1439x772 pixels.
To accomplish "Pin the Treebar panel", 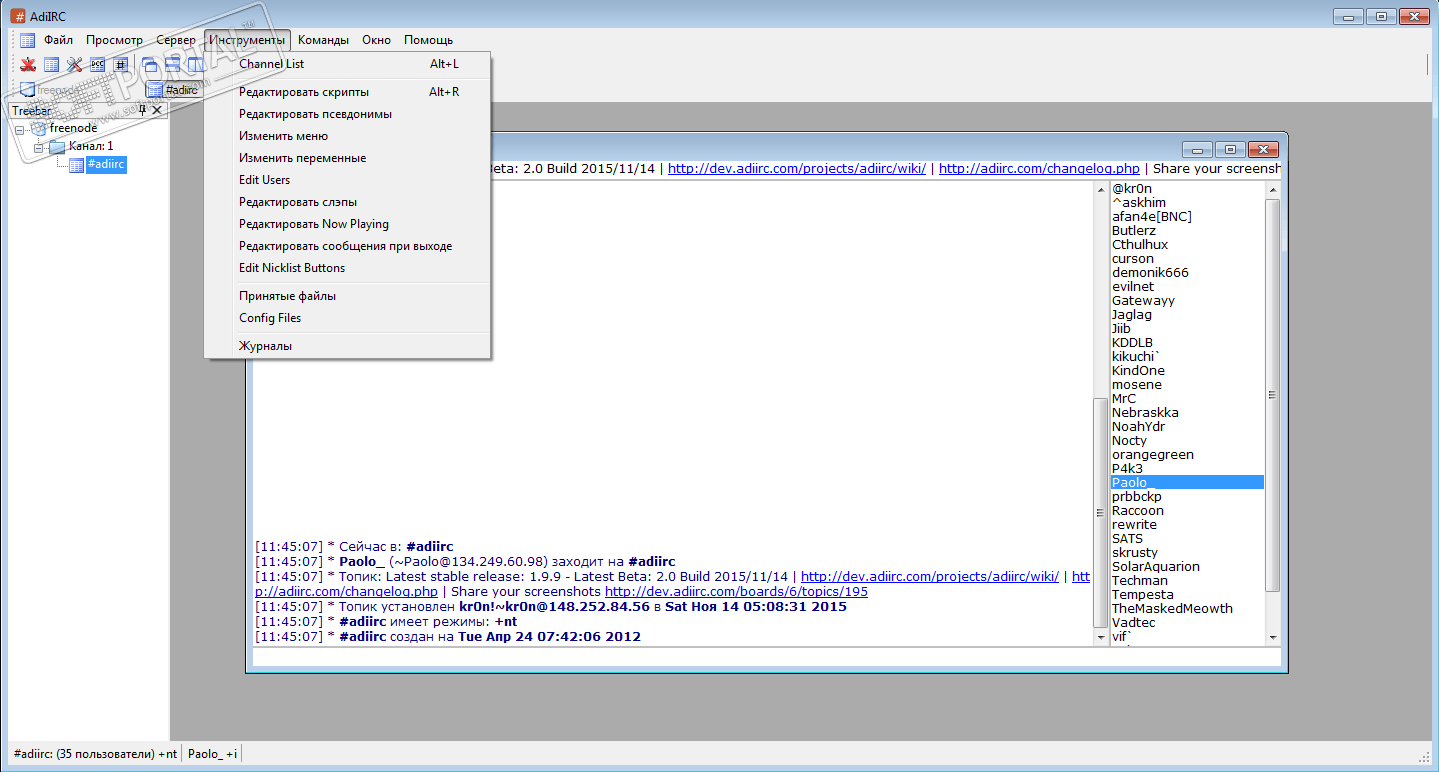I will click(142, 110).
